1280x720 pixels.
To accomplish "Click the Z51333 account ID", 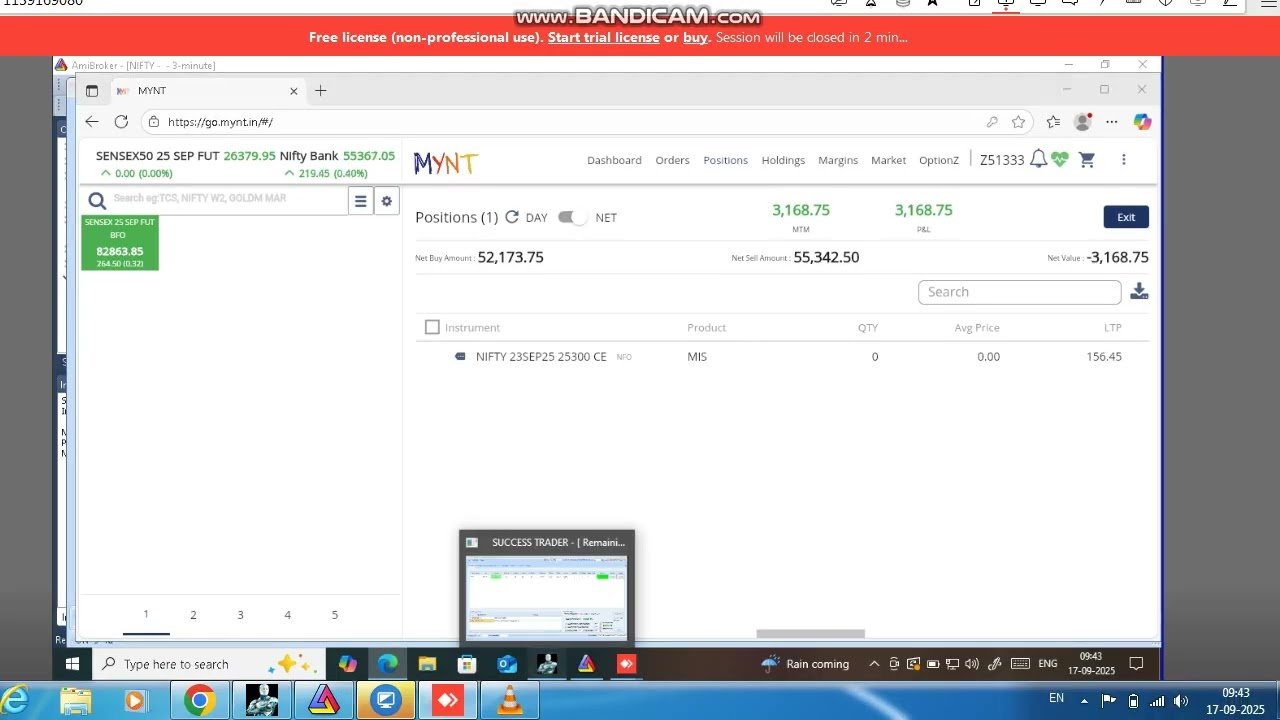I will pyautogui.click(x=1002, y=160).
